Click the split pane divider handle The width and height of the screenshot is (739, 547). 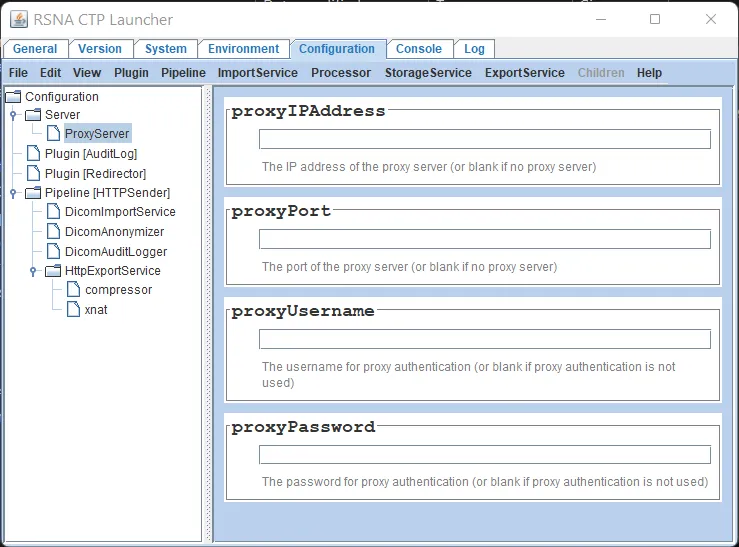coord(208,314)
